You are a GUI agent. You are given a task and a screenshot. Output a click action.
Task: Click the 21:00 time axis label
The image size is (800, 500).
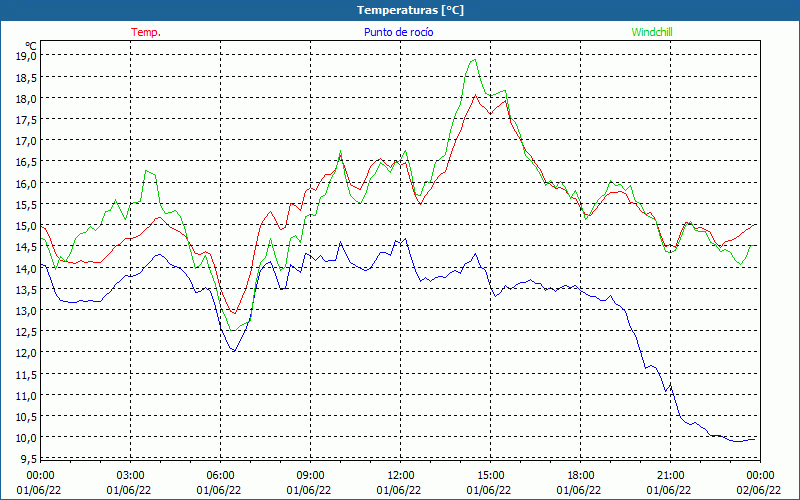point(670,475)
